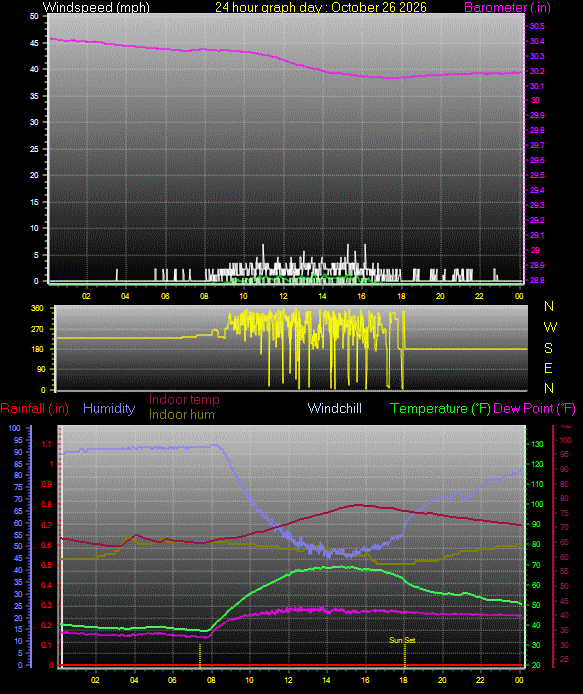Click the '18' hour label under bottom graph
The height and width of the screenshot is (694, 583).
403,680
